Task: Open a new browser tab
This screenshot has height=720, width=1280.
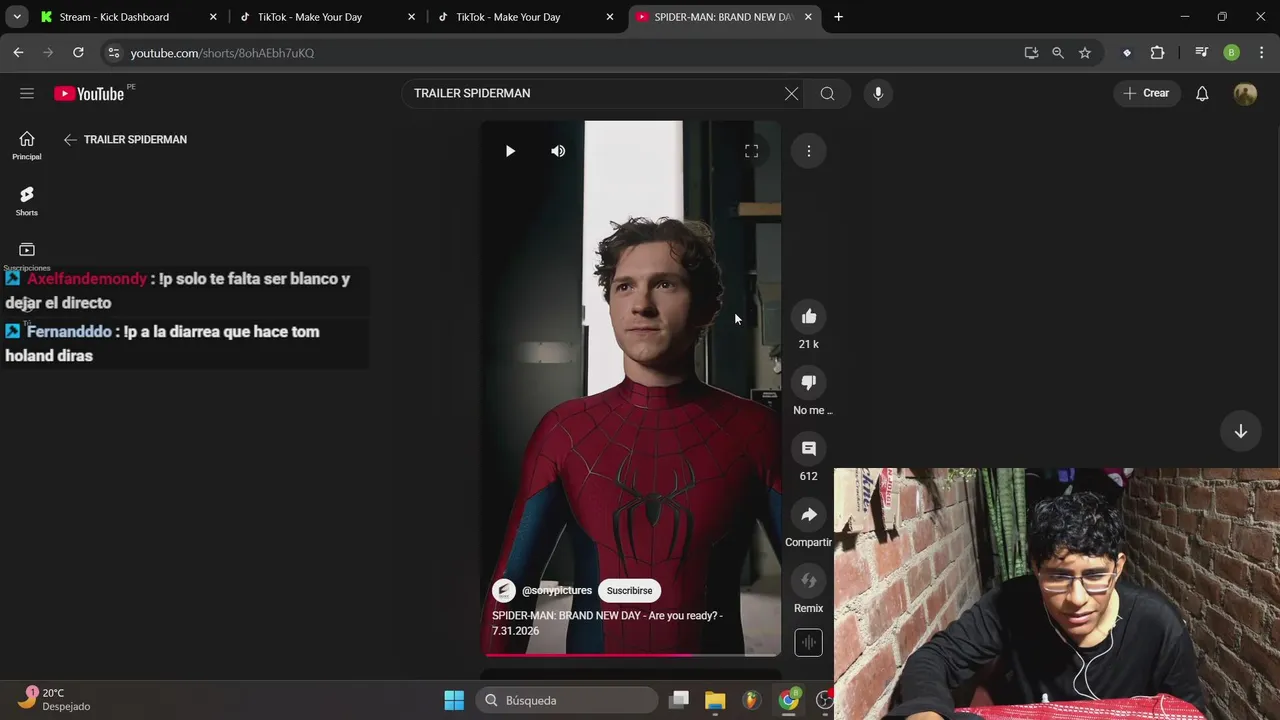Action: pos(838,17)
